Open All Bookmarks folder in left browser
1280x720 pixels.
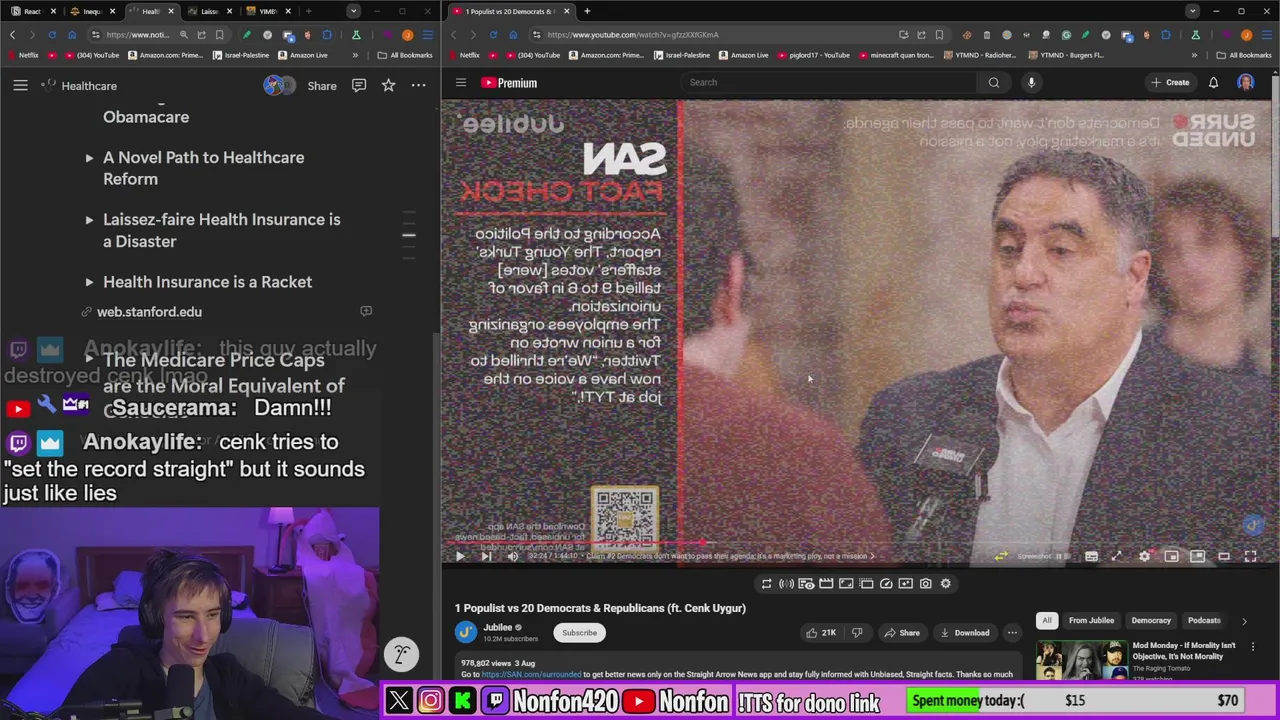(405, 55)
